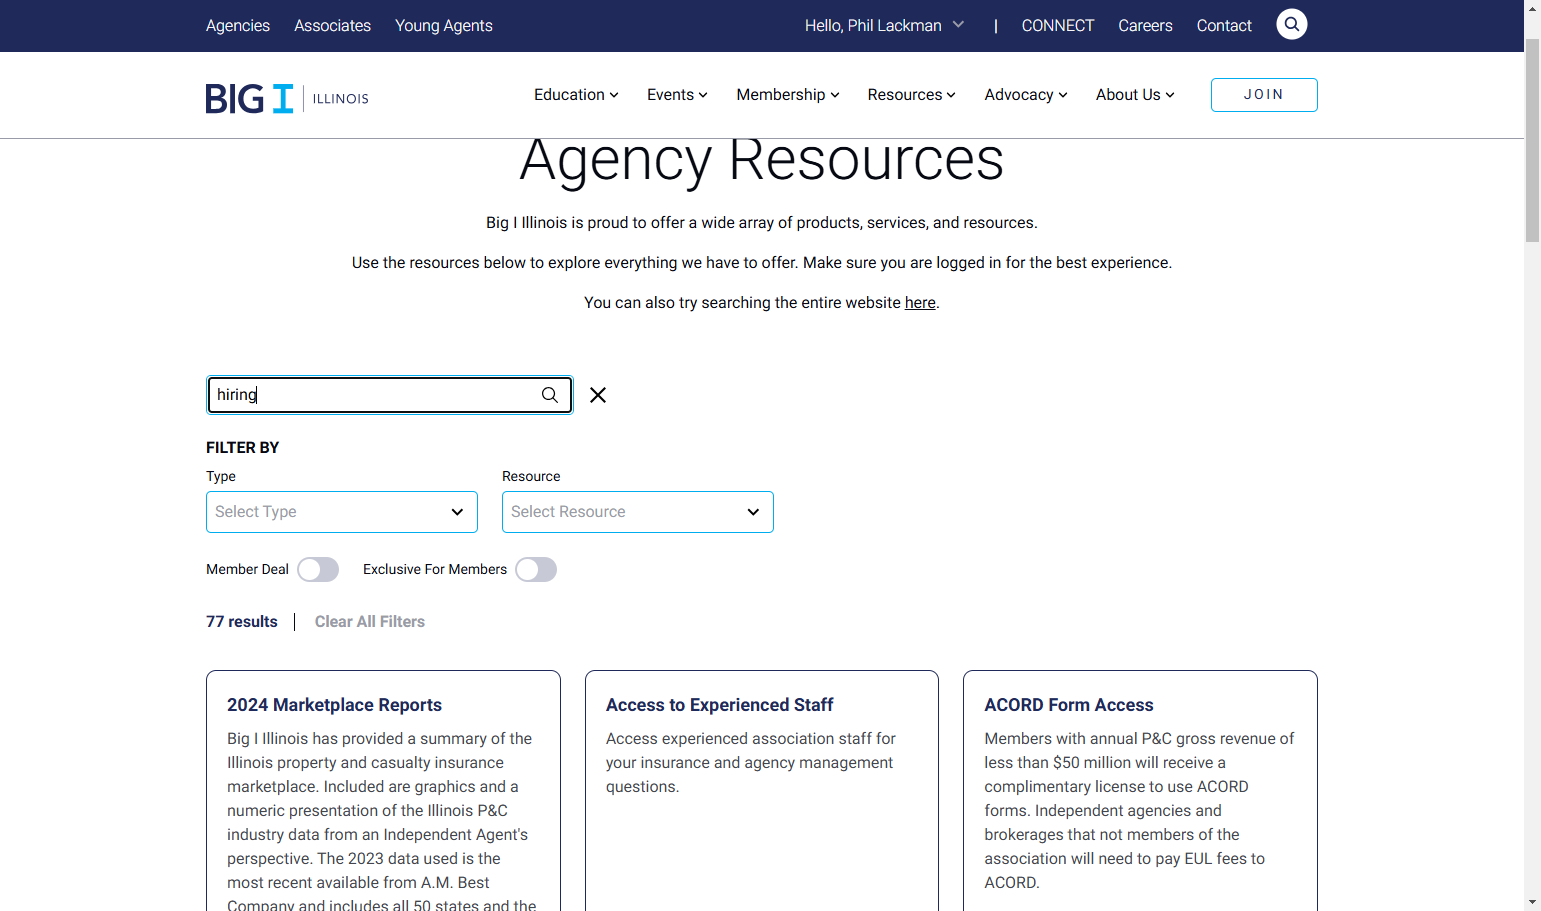Open the About Us menu
The image size is (1541, 911).
point(1135,95)
